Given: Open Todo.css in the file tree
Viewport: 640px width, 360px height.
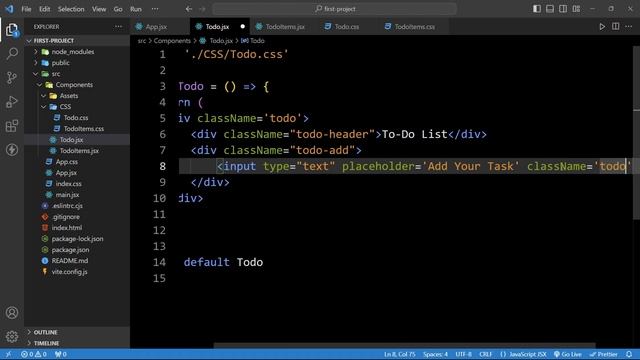Looking at the screenshot, I should click(x=76, y=118).
